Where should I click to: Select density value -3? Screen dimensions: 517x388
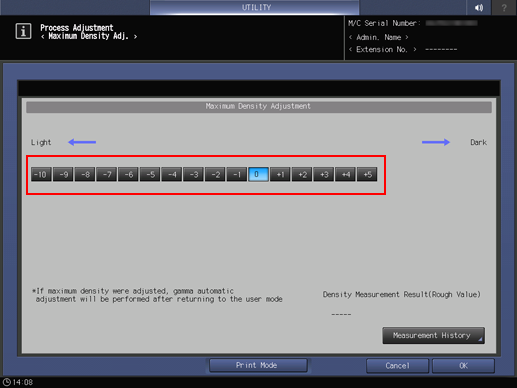tap(193, 174)
